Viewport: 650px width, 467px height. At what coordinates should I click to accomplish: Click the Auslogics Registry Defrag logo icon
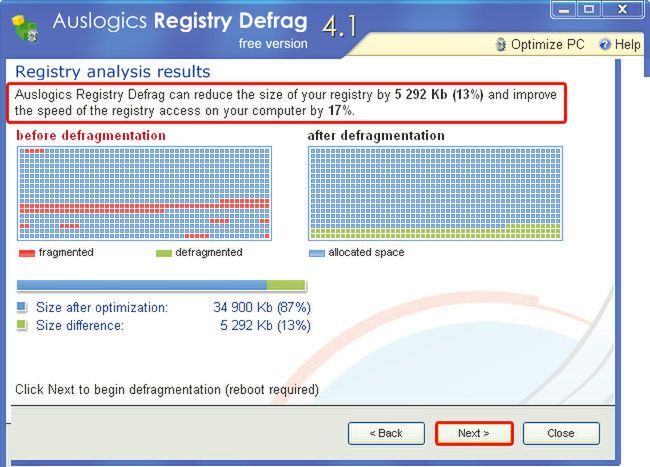tap(26, 28)
